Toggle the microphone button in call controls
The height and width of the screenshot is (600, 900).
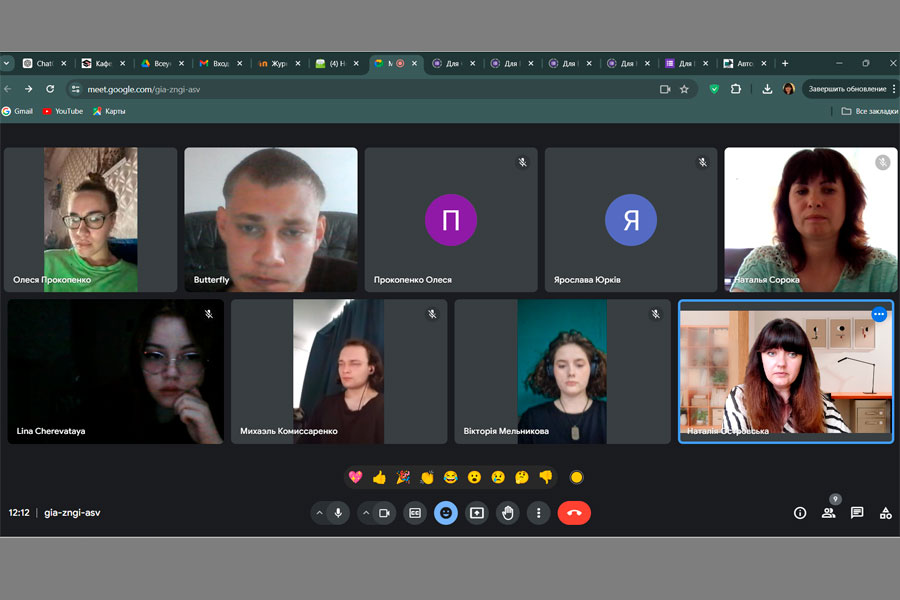click(338, 513)
